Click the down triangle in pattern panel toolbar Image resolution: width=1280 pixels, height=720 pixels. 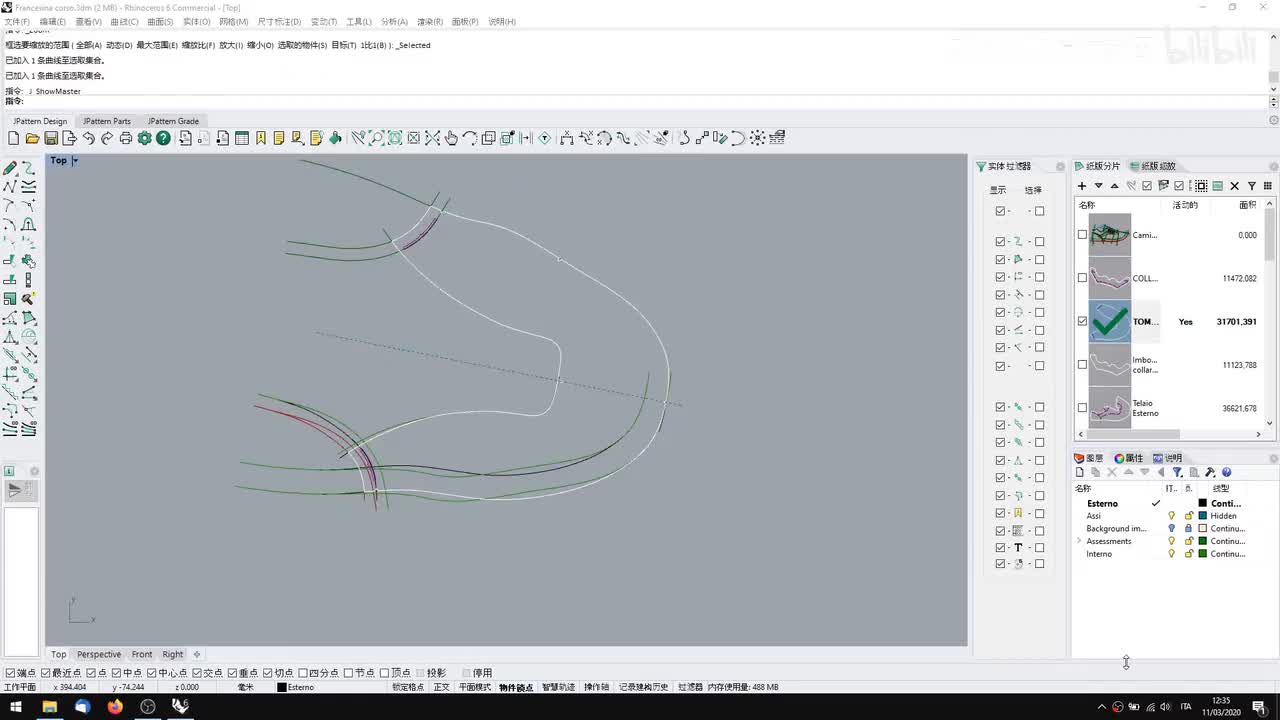(x=1098, y=186)
